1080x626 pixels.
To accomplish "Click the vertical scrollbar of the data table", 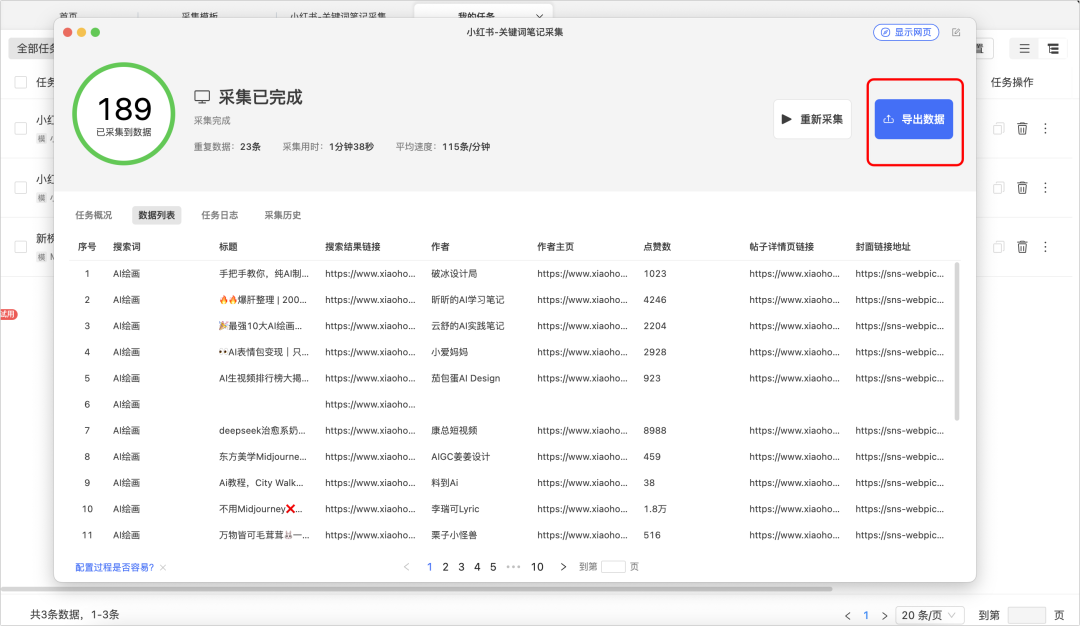I will (957, 341).
